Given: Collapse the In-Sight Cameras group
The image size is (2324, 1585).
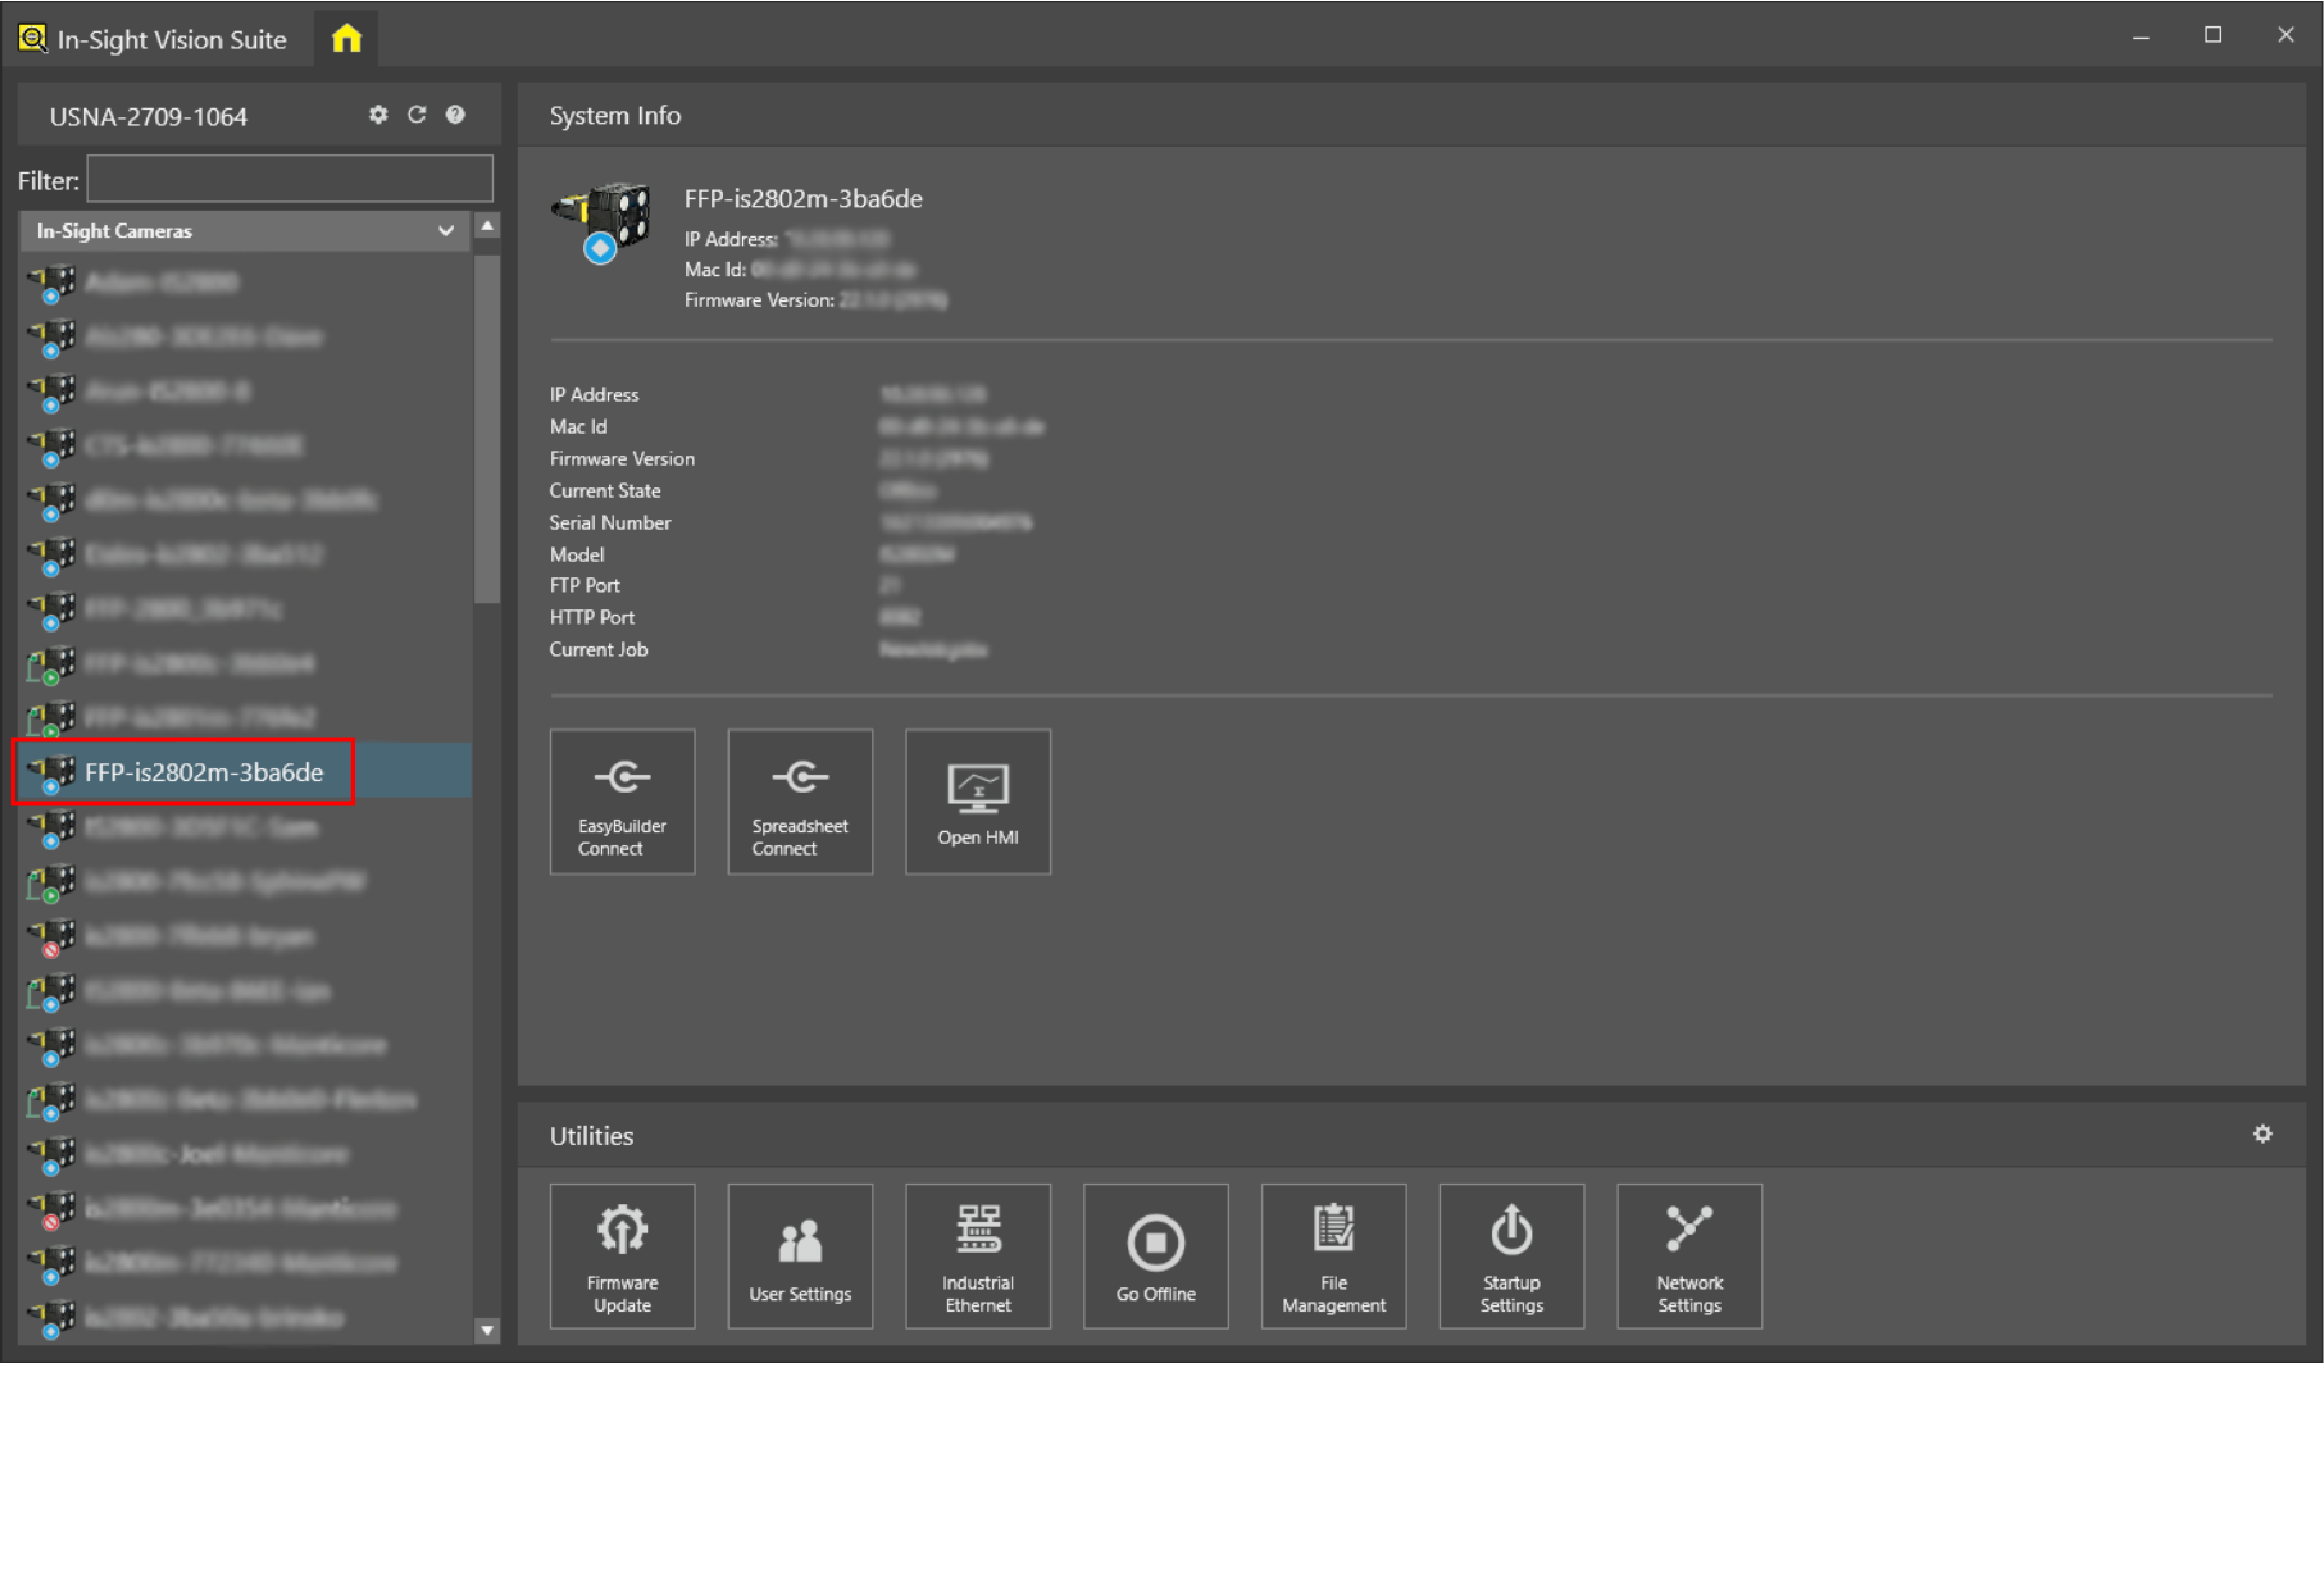Looking at the screenshot, I should pyautogui.click(x=445, y=231).
